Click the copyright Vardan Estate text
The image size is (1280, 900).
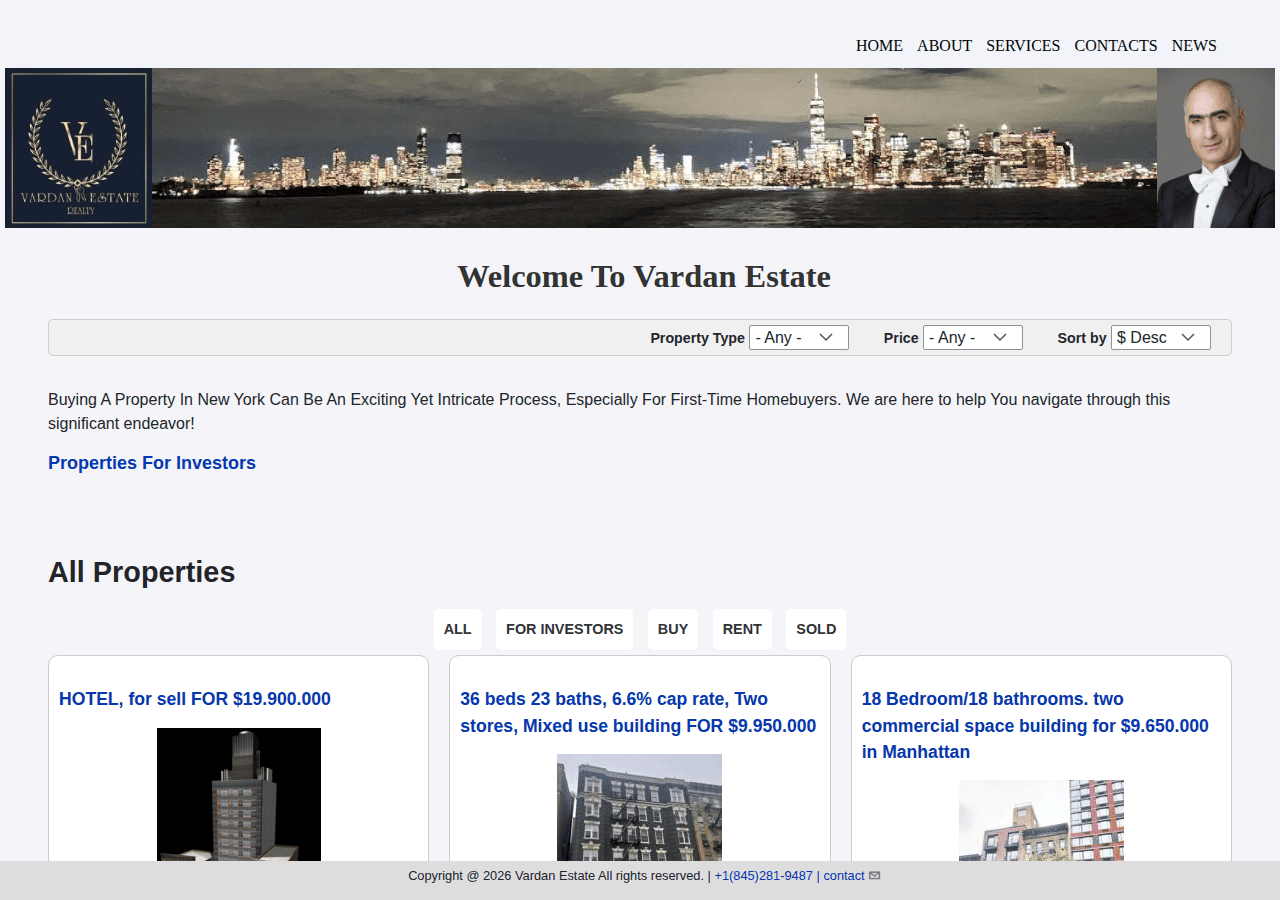tap(556, 876)
